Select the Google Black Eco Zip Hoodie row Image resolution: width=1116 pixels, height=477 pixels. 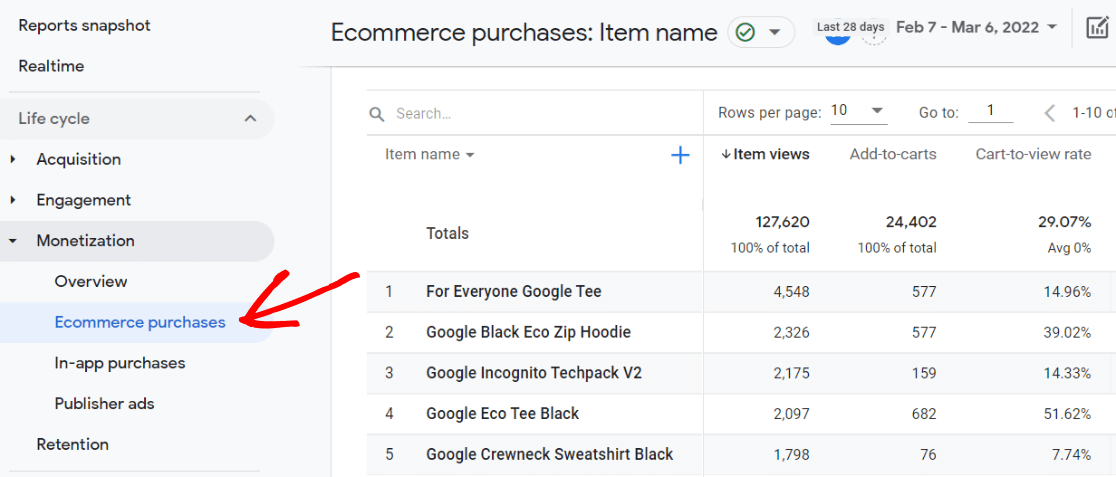coord(528,332)
